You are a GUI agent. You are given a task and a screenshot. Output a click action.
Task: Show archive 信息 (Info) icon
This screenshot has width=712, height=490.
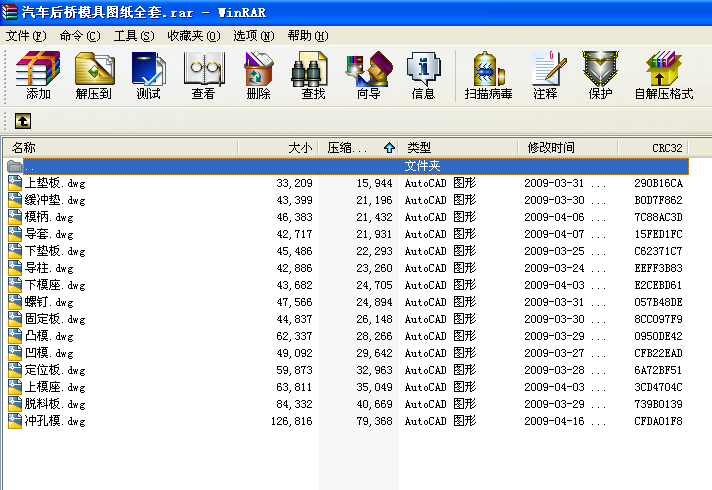coord(423,75)
